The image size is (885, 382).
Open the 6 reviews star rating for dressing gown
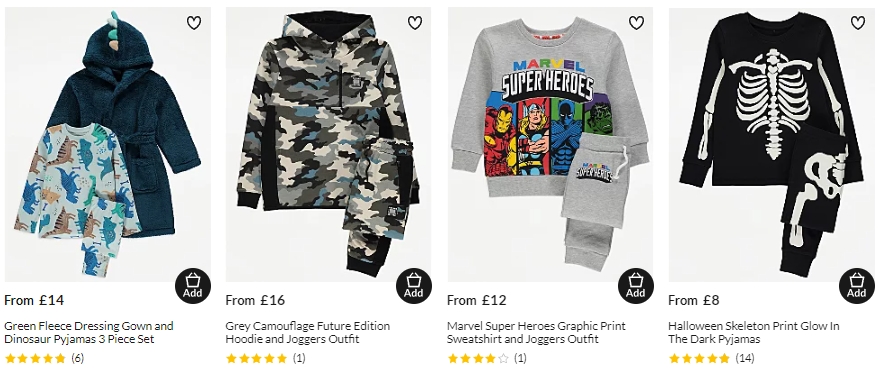44,358
